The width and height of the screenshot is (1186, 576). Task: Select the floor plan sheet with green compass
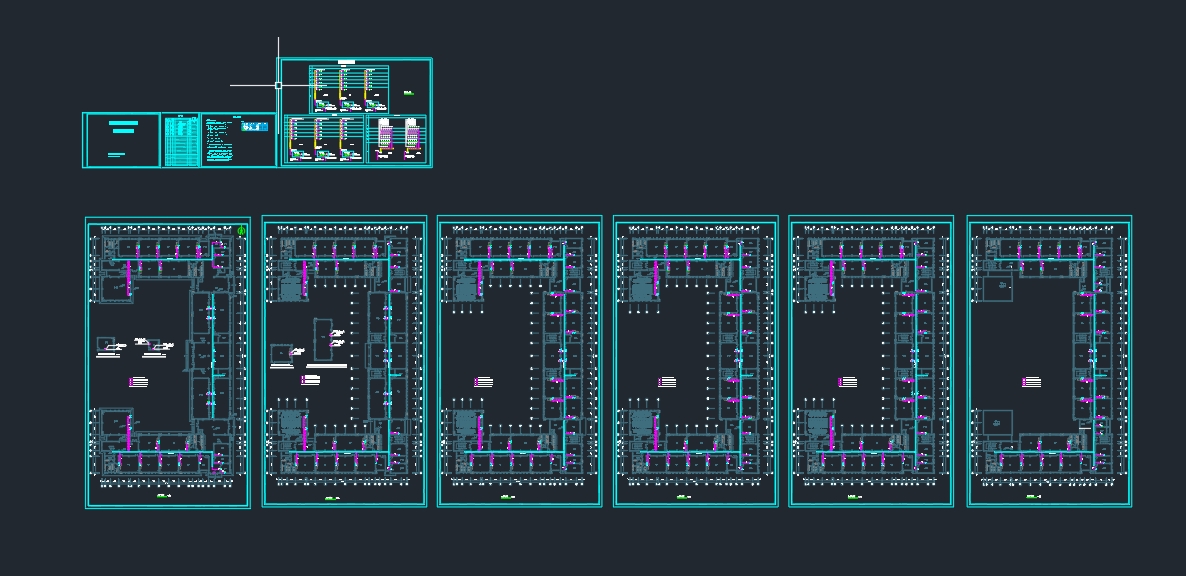pyautogui.click(x=168, y=363)
